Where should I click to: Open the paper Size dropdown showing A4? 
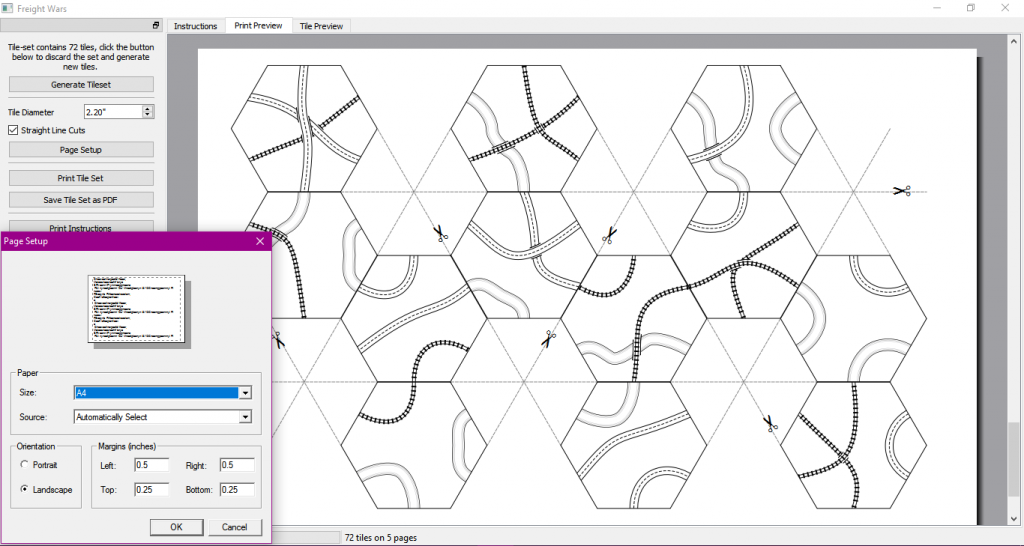click(x=244, y=393)
